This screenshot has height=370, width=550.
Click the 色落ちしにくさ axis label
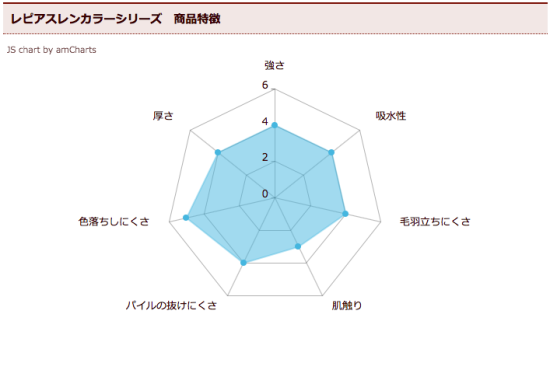[x=114, y=221]
